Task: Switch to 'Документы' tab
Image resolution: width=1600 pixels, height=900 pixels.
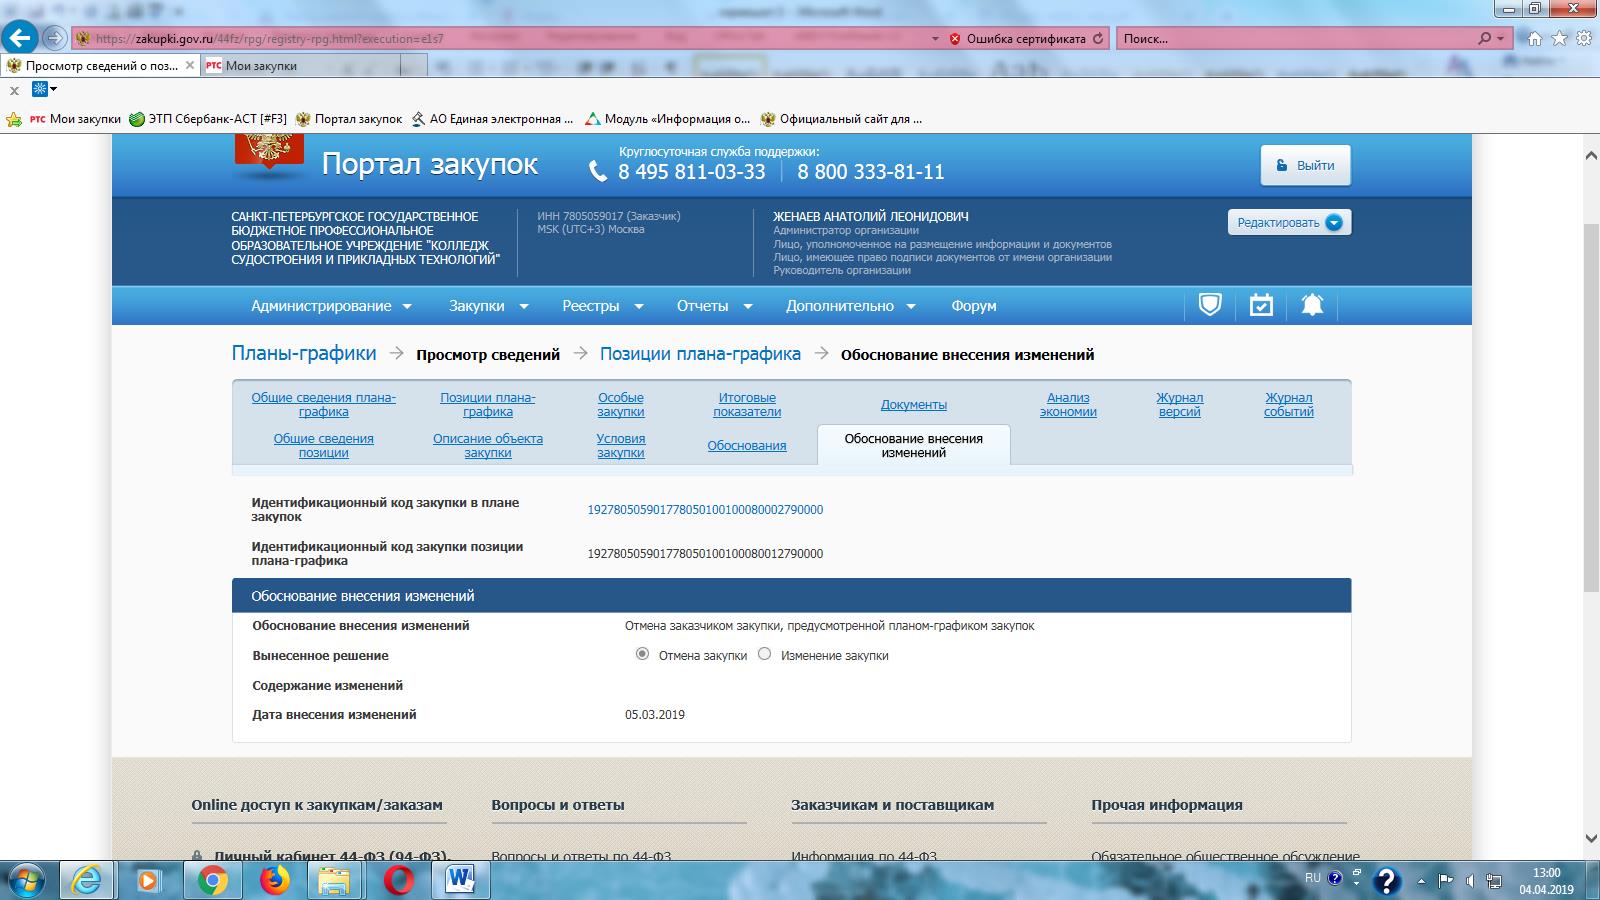Action: pos(914,405)
